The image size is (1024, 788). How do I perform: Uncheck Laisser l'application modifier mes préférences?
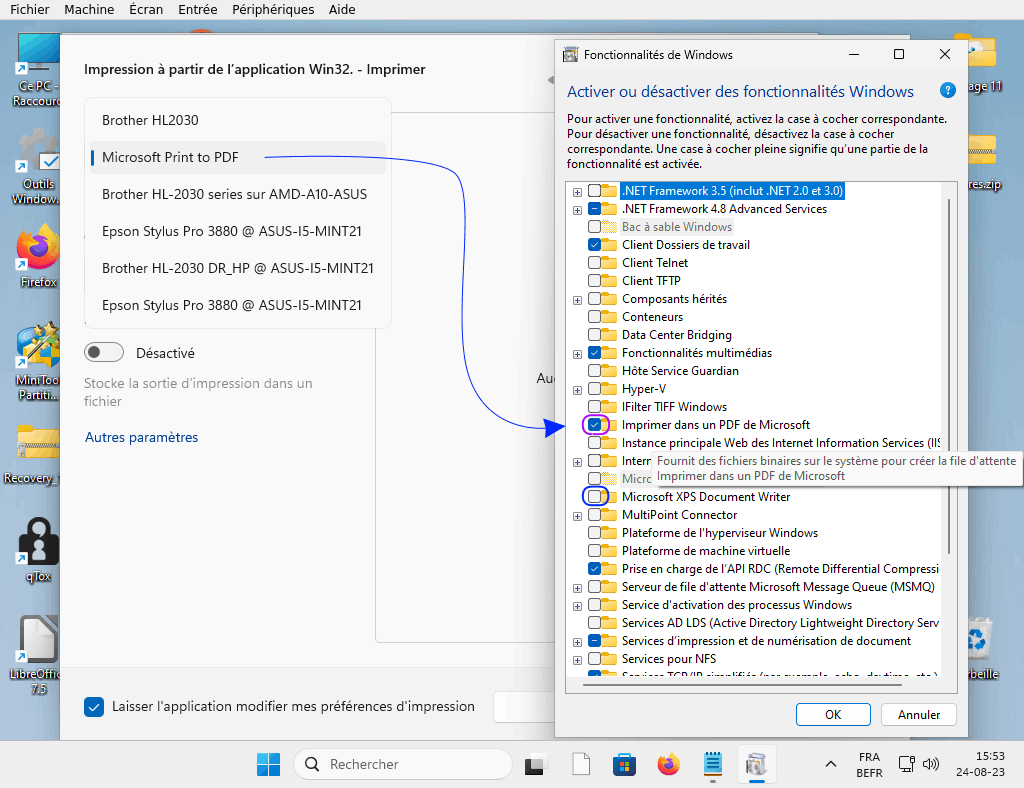point(93,706)
